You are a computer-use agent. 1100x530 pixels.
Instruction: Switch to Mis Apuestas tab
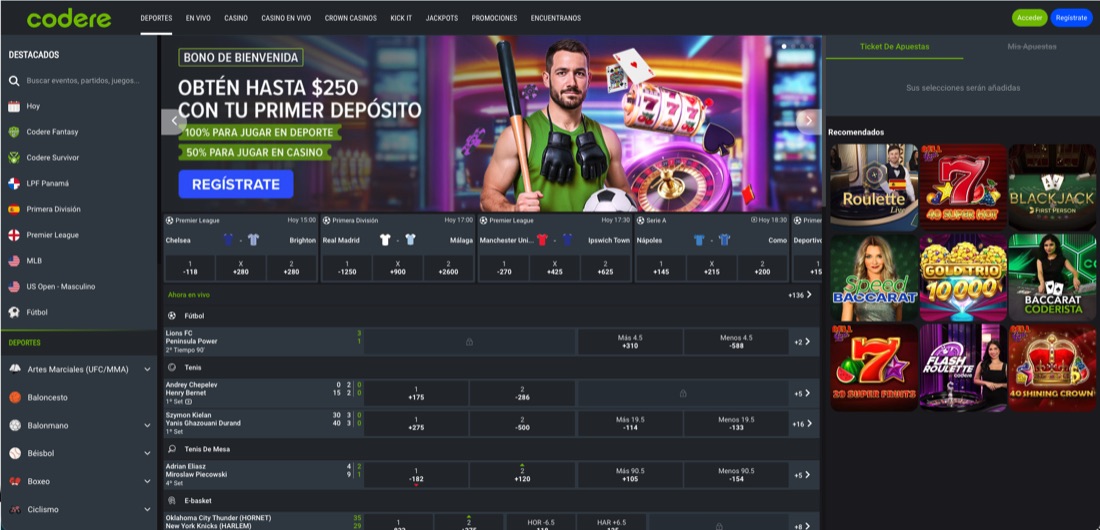pyautogui.click(x=1031, y=47)
